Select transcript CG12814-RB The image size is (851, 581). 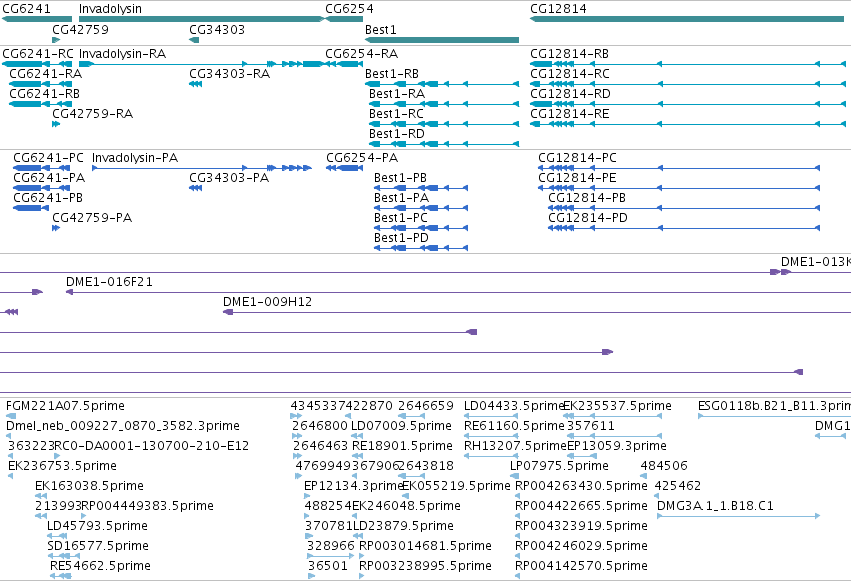click(569, 54)
